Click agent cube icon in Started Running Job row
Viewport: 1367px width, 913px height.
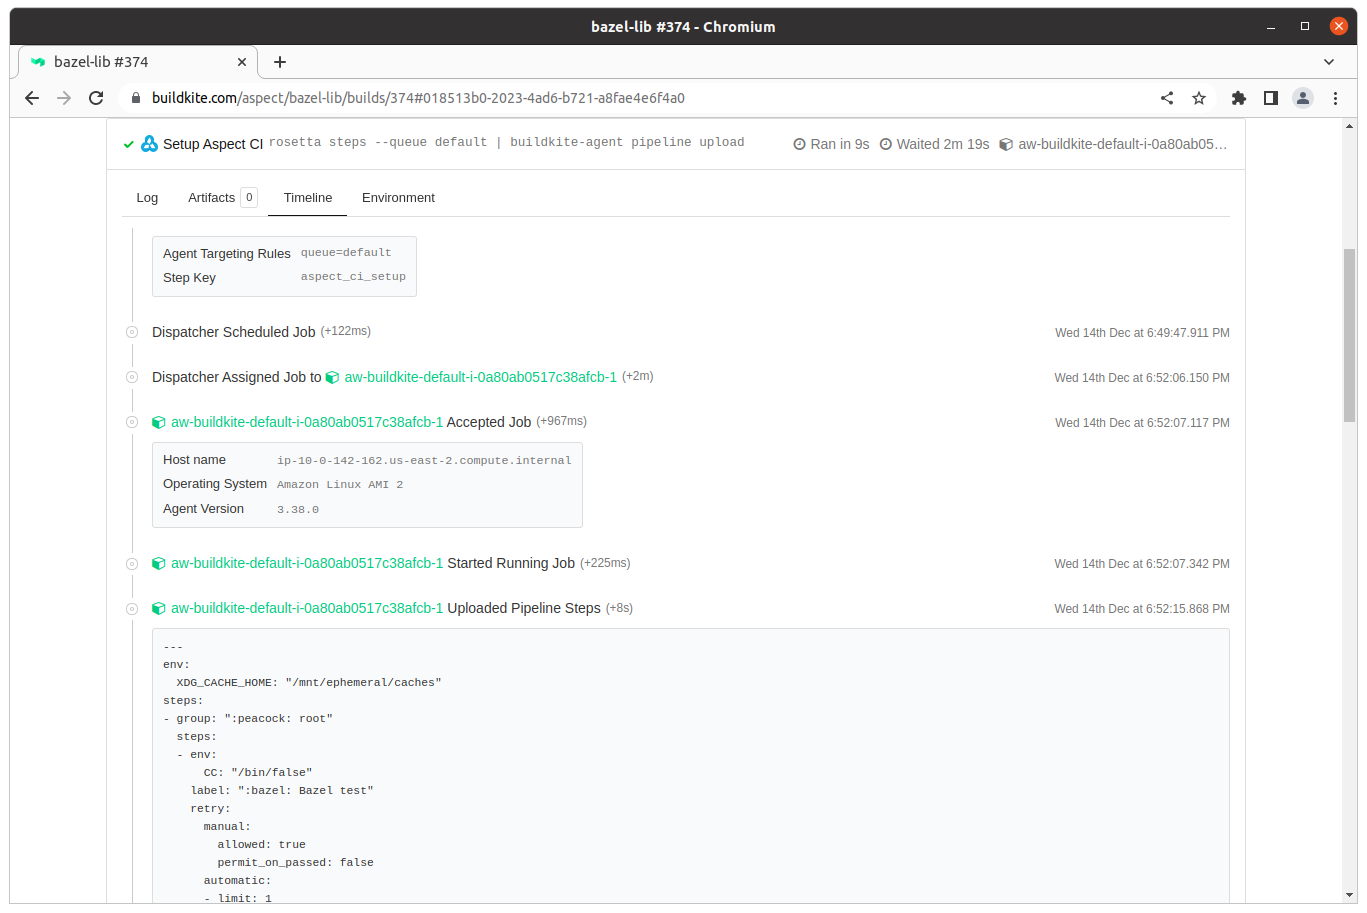coord(159,563)
